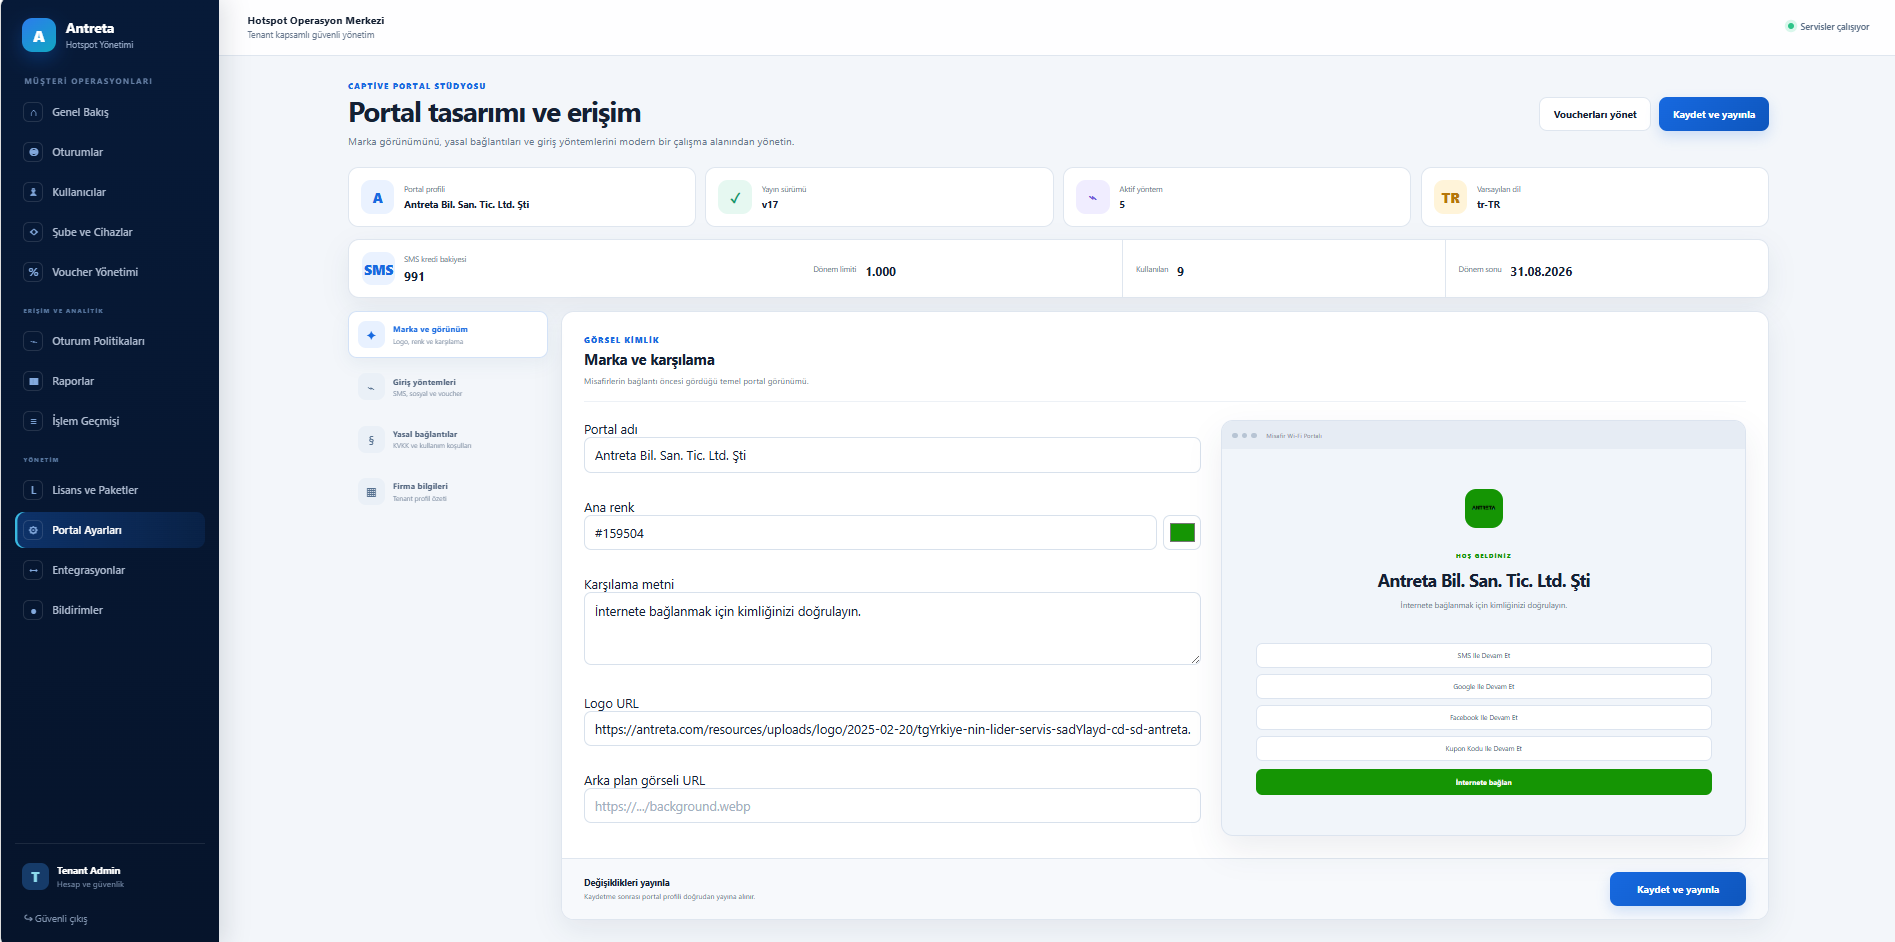Screen dimensions: 1895x942
Task: Open Entegrasyonlar sidebar icon
Action: 34,570
